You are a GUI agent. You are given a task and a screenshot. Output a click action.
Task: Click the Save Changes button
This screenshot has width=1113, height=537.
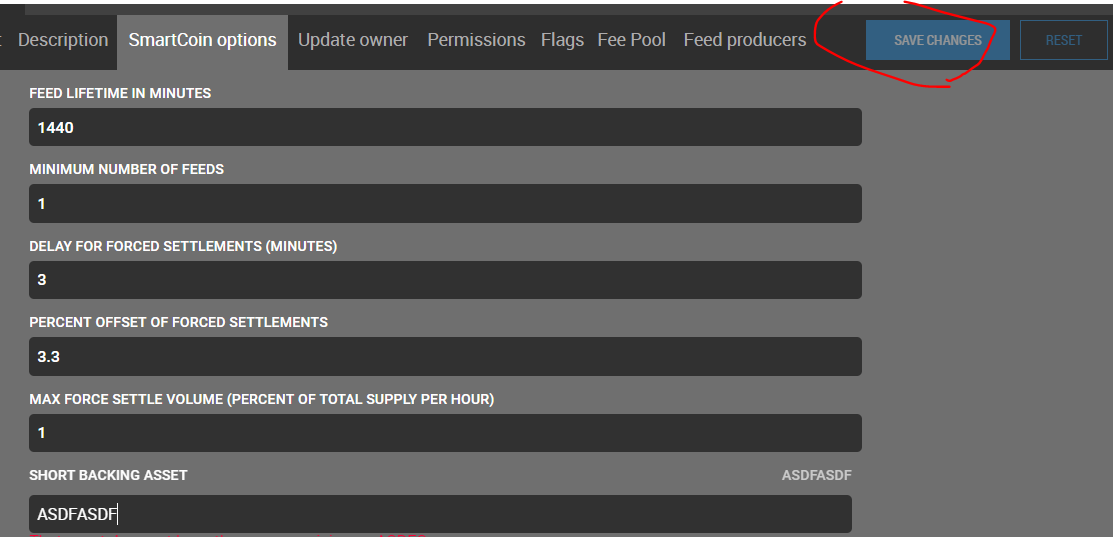point(938,40)
